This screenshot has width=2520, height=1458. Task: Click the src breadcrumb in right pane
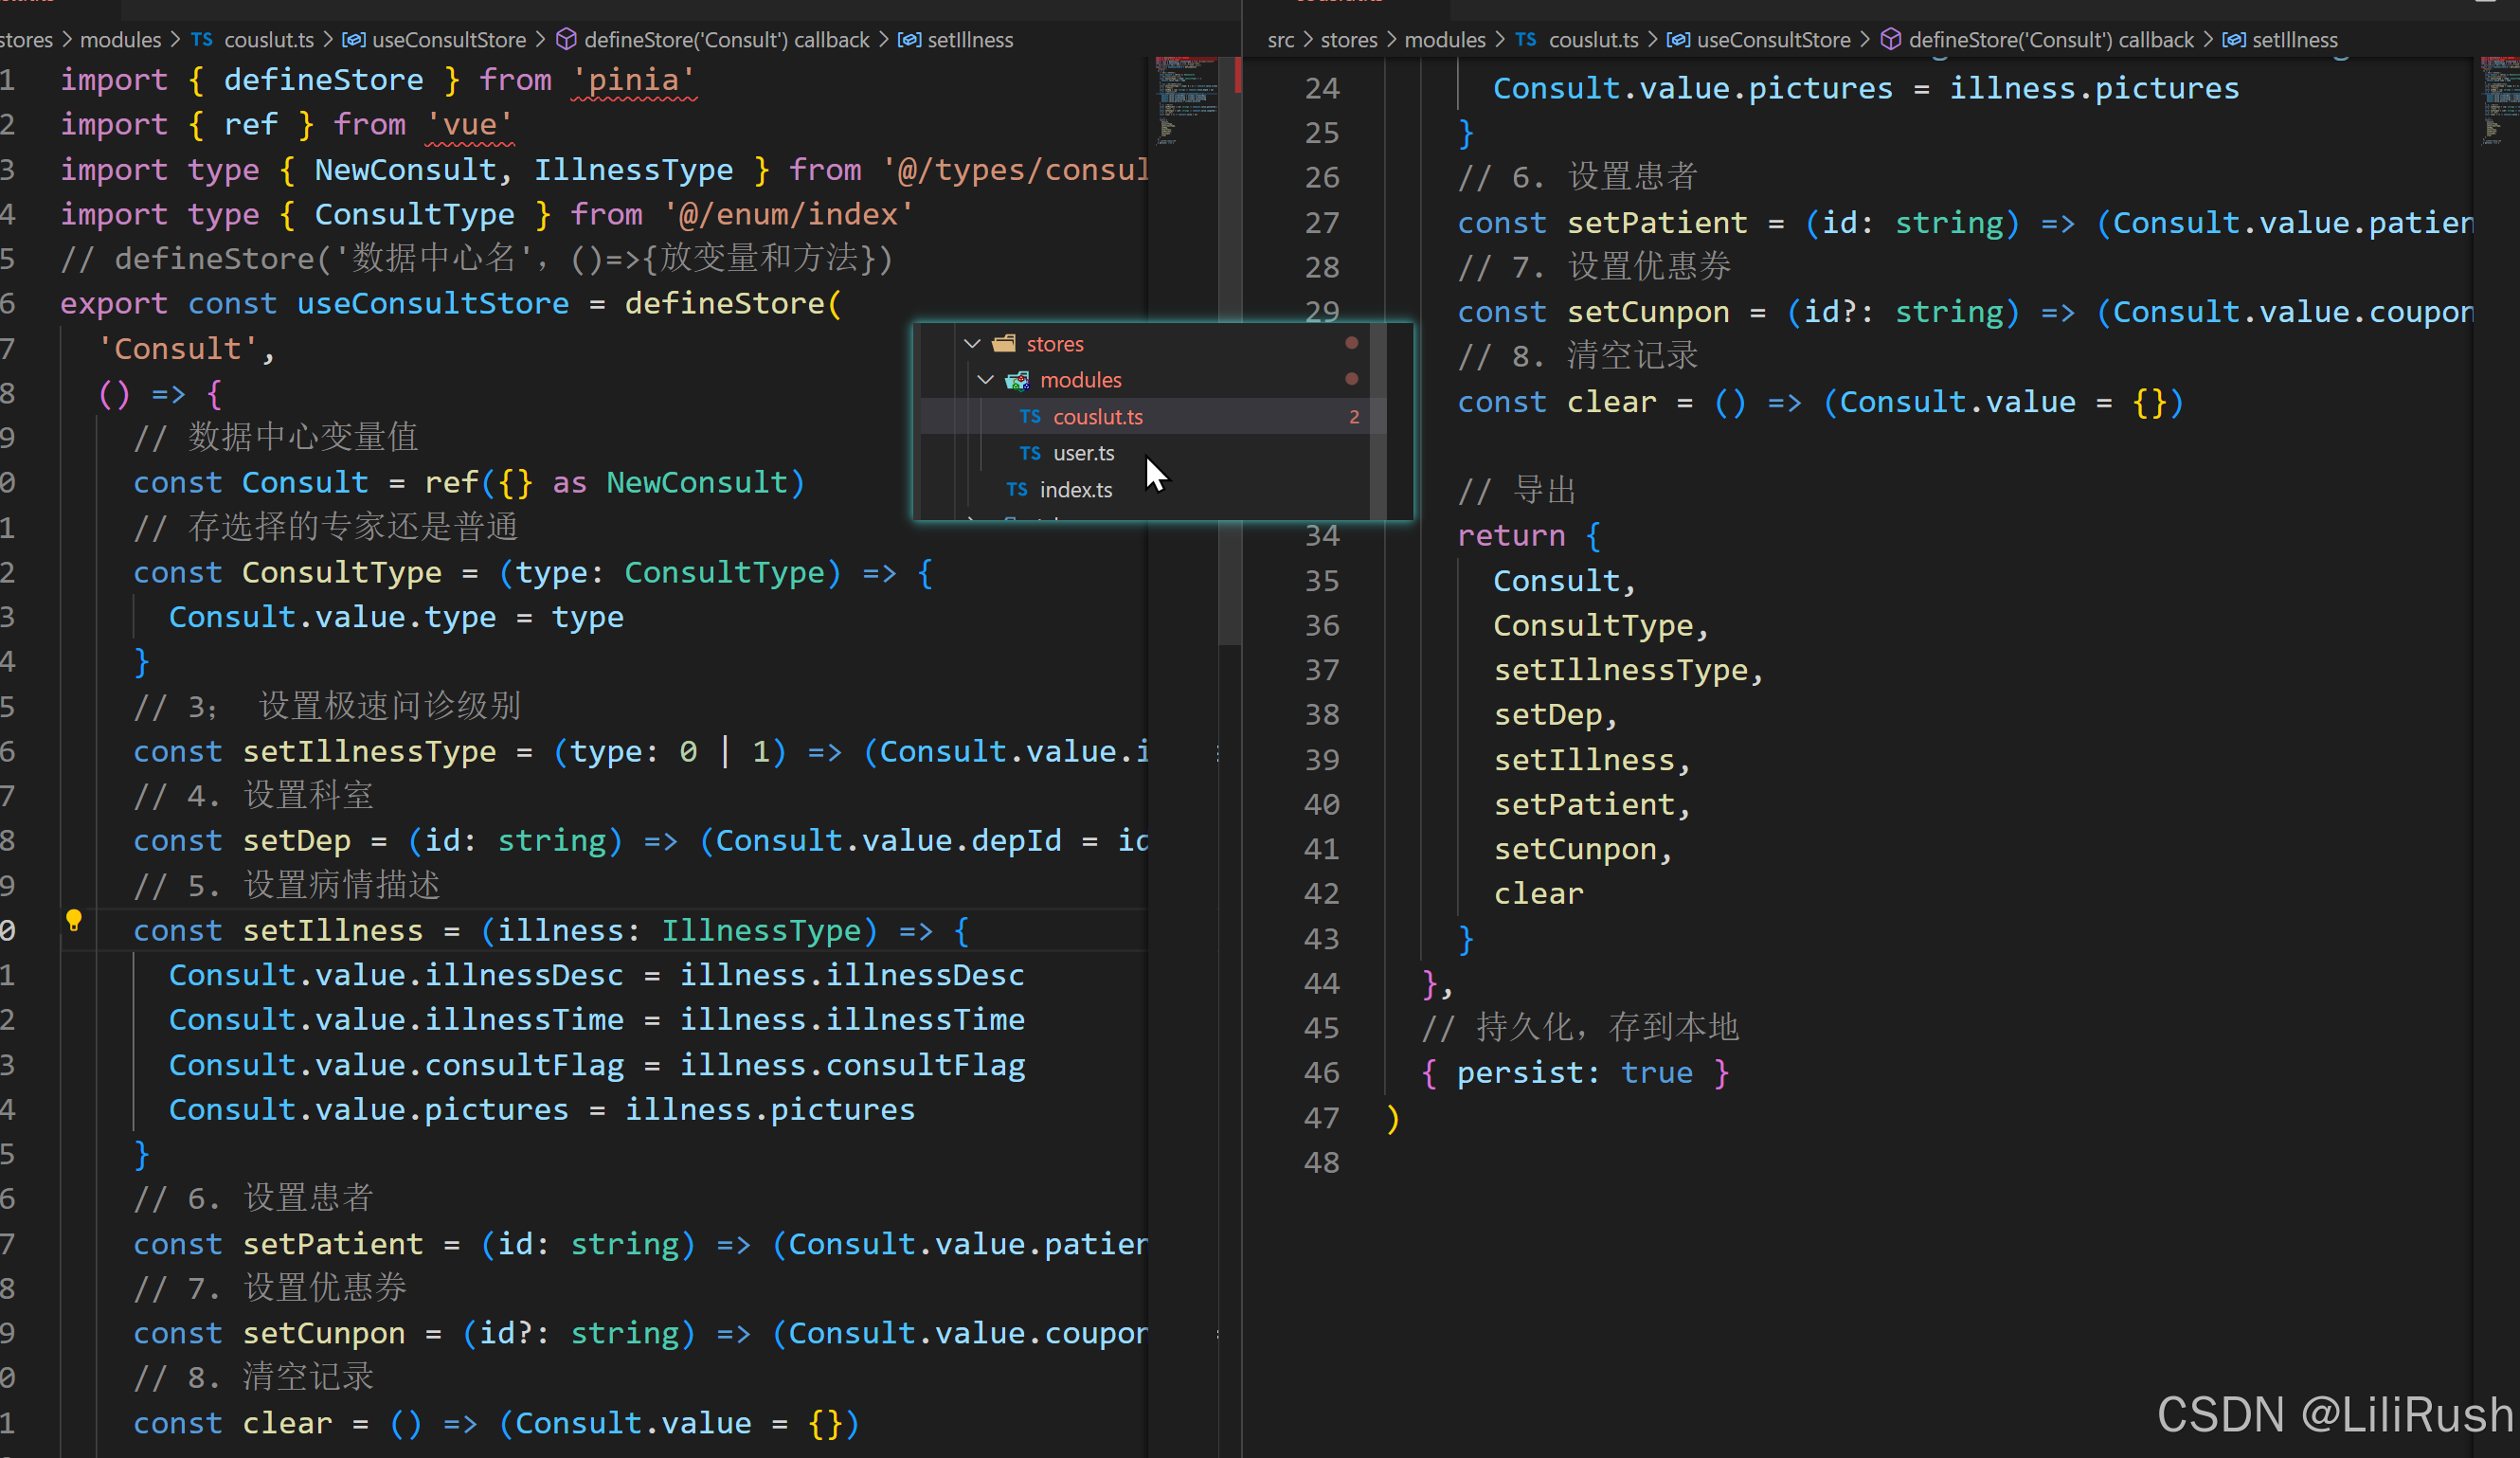click(1280, 40)
